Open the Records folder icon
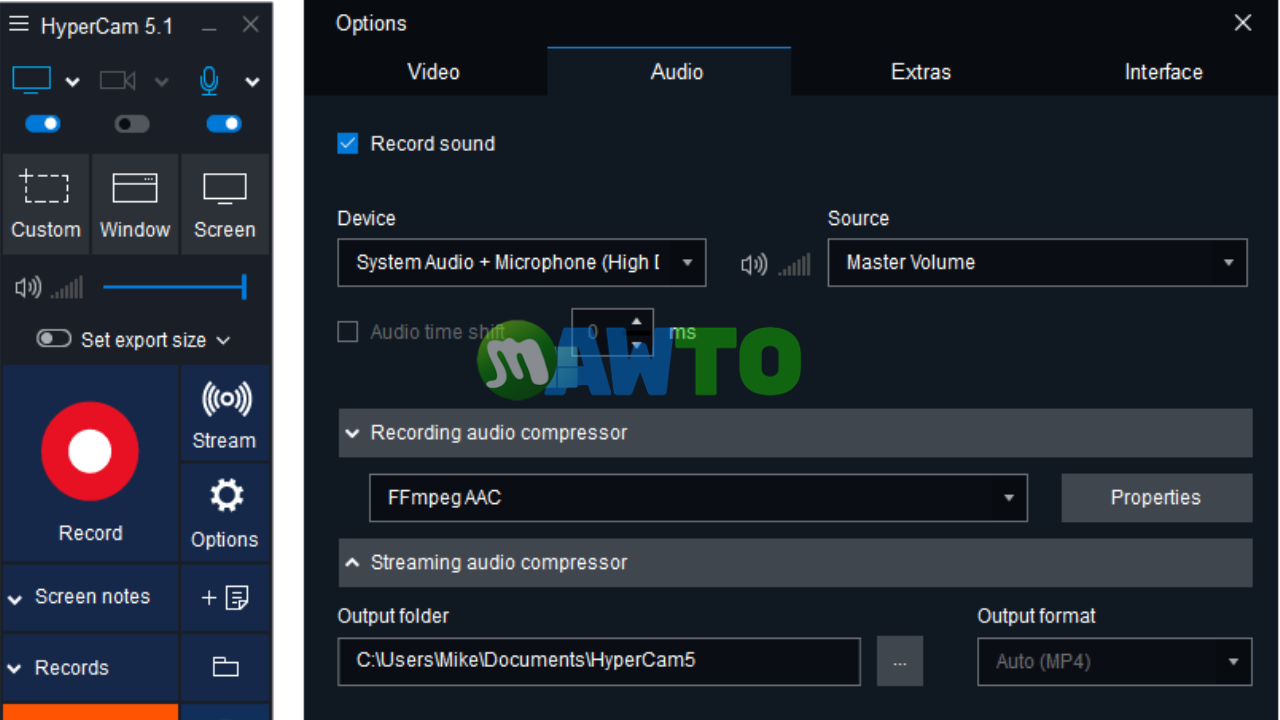The image size is (1280, 720). 225,667
